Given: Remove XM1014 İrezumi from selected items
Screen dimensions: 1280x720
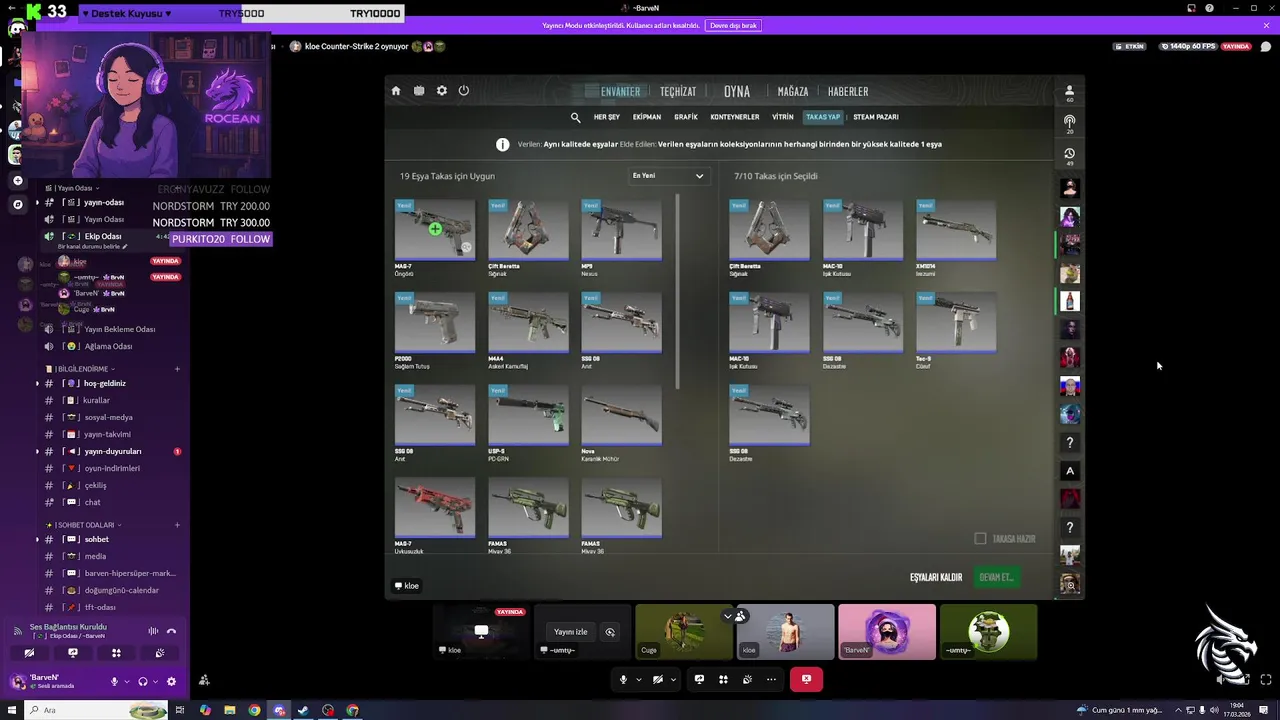Looking at the screenshot, I should [x=956, y=230].
